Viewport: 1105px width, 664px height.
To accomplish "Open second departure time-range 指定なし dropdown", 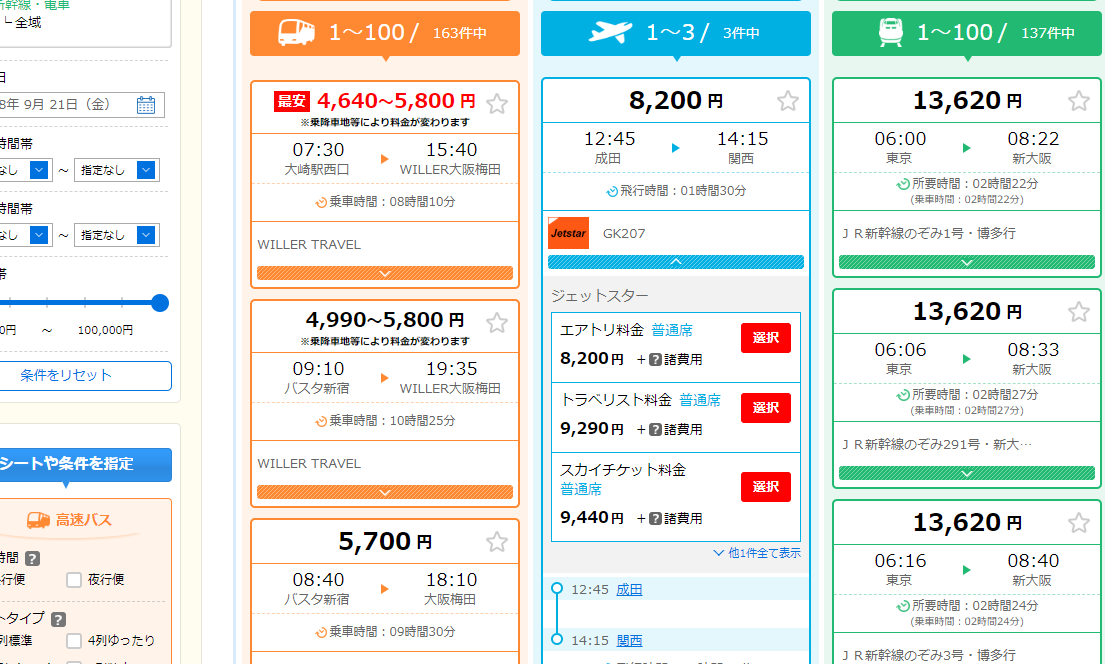I will click(x=116, y=170).
